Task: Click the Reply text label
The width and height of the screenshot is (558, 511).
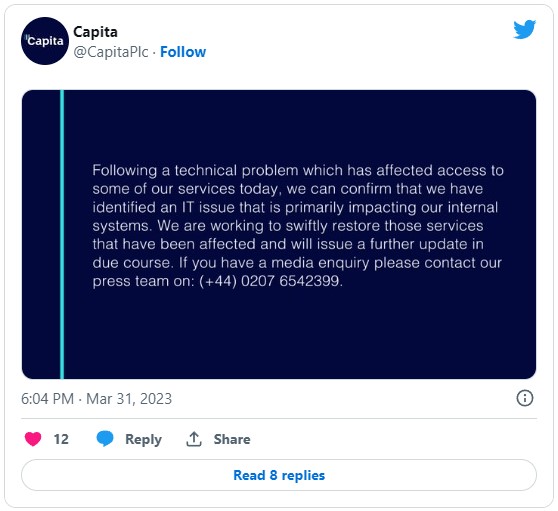Action: coord(143,439)
